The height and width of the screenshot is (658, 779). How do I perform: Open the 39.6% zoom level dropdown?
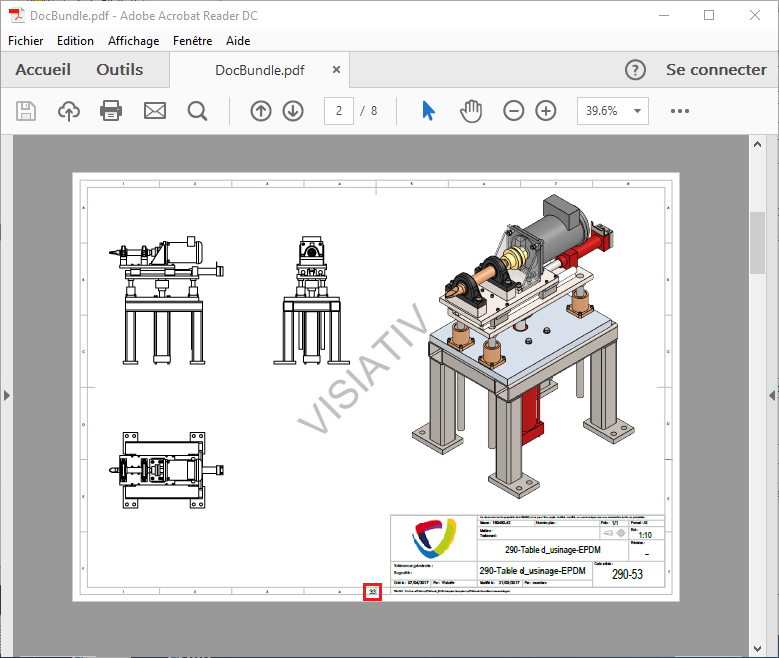point(612,111)
